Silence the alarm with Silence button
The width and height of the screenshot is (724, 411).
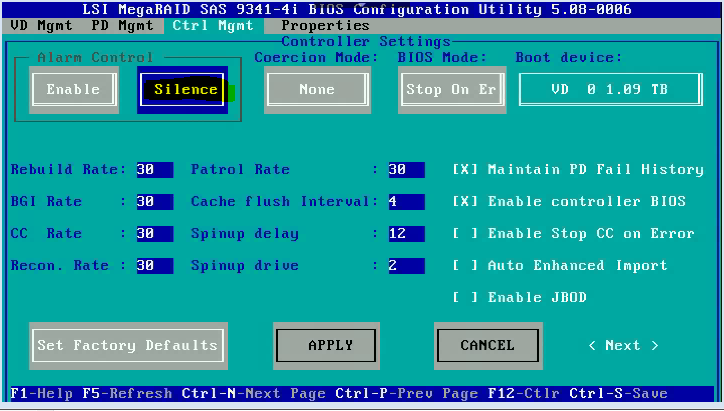point(183,89)
